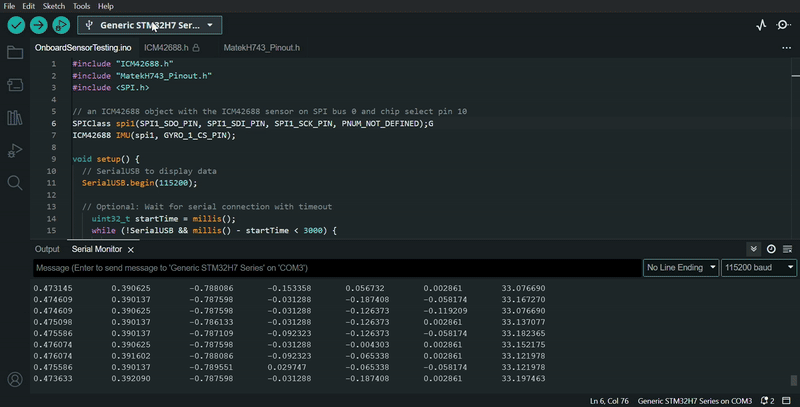800x407 pixels.
Task: Click serial value 0.473145
Action: (53, 288)
